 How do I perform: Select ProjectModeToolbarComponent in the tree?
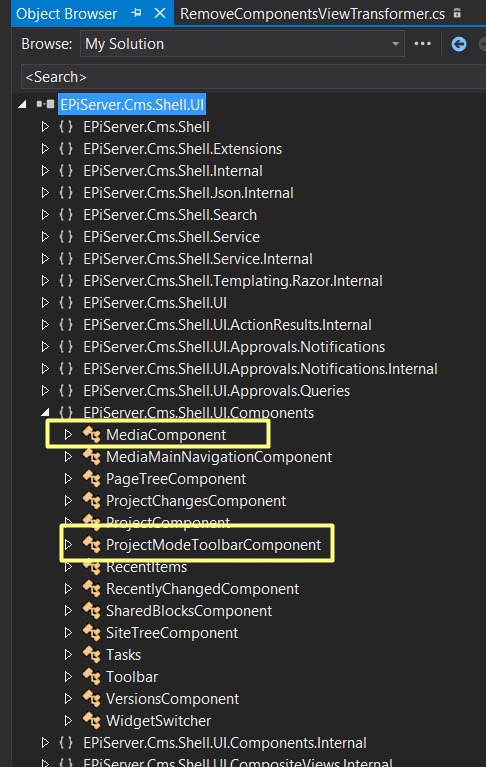pos(213,544)
